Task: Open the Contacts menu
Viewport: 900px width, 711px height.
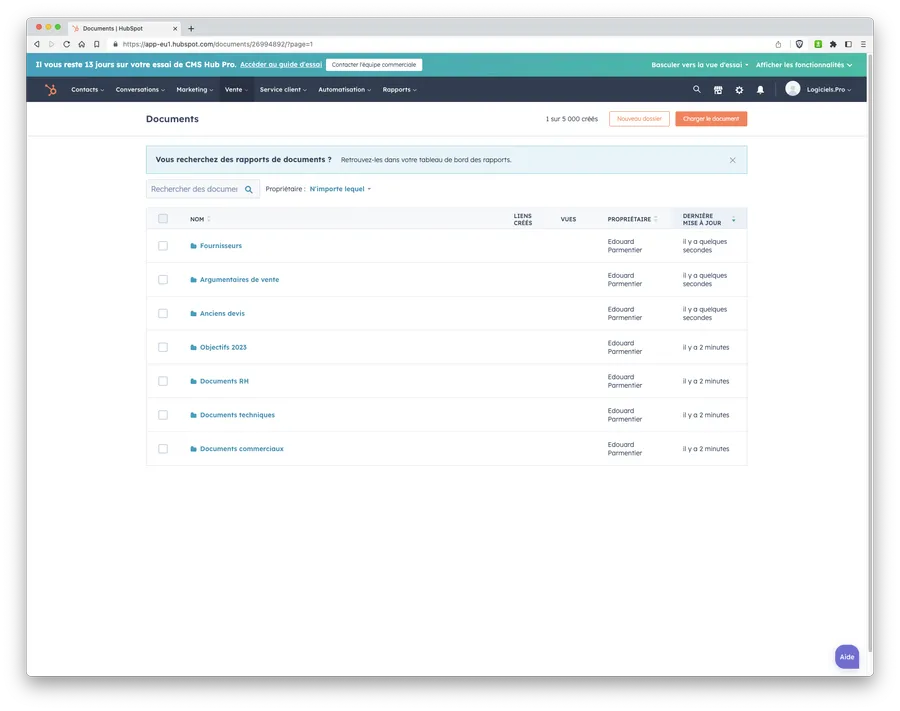Action: coord(87,90)
